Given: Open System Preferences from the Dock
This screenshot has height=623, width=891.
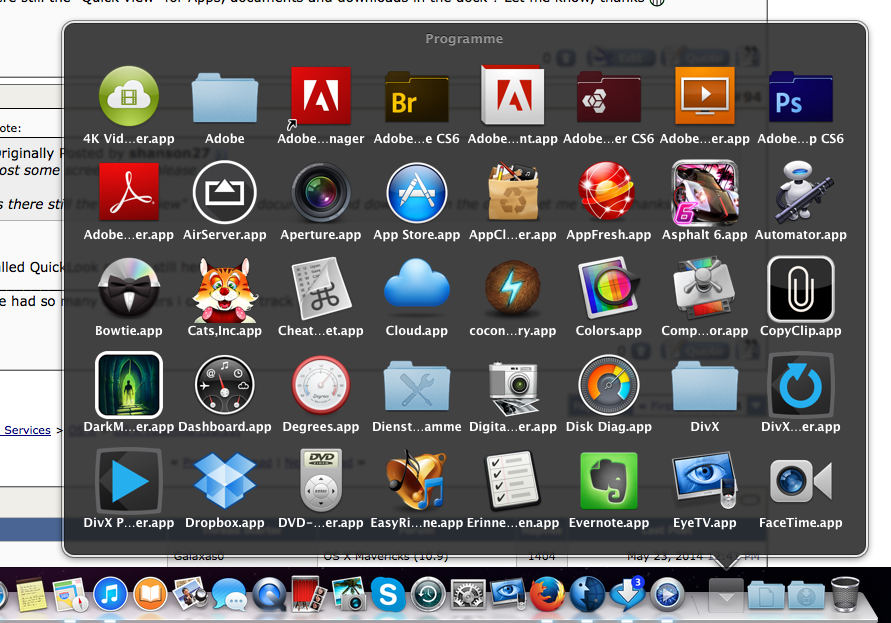Looking at the screenshot, I should 468,595.
